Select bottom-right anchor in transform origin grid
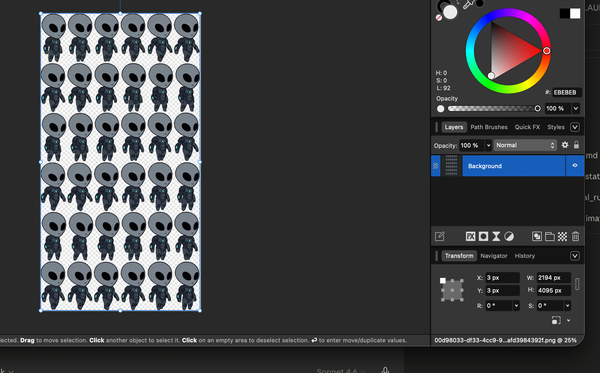 (x=462, y=300)
